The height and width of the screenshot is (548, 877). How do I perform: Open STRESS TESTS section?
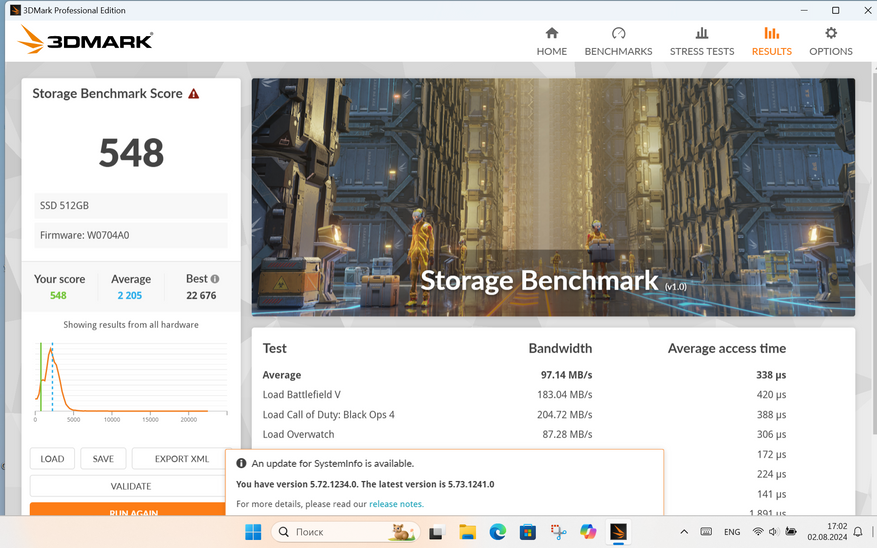click(x=701, y=42)
